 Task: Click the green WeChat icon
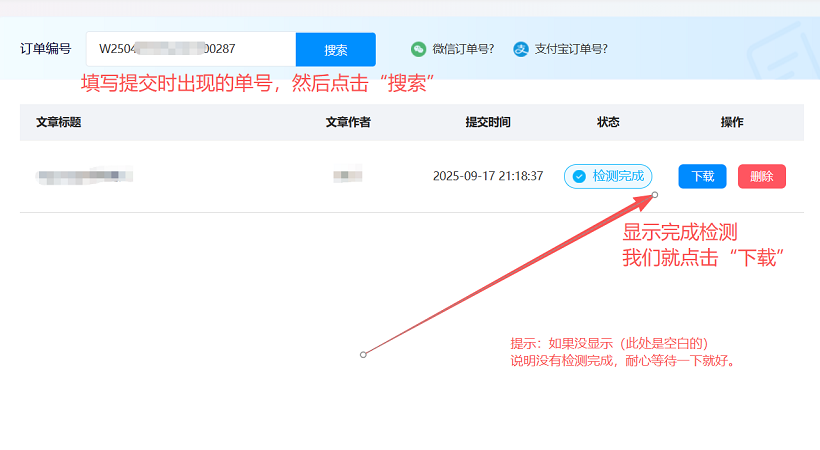coord(418,49)
